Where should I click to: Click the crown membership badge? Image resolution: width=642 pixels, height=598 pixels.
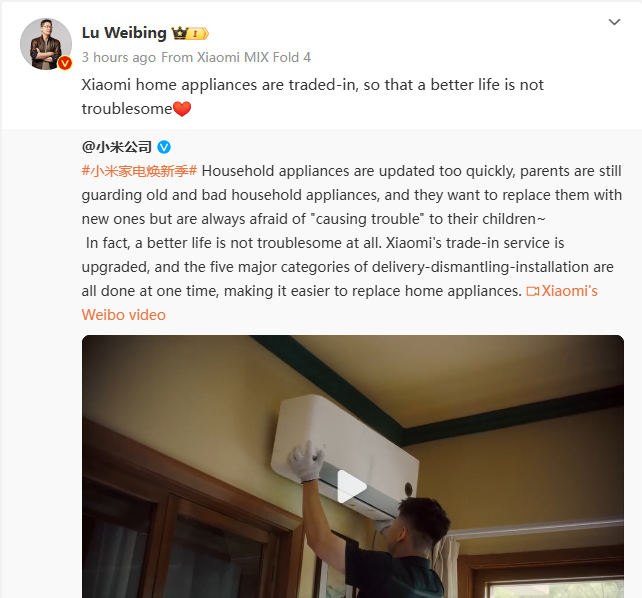190,33
